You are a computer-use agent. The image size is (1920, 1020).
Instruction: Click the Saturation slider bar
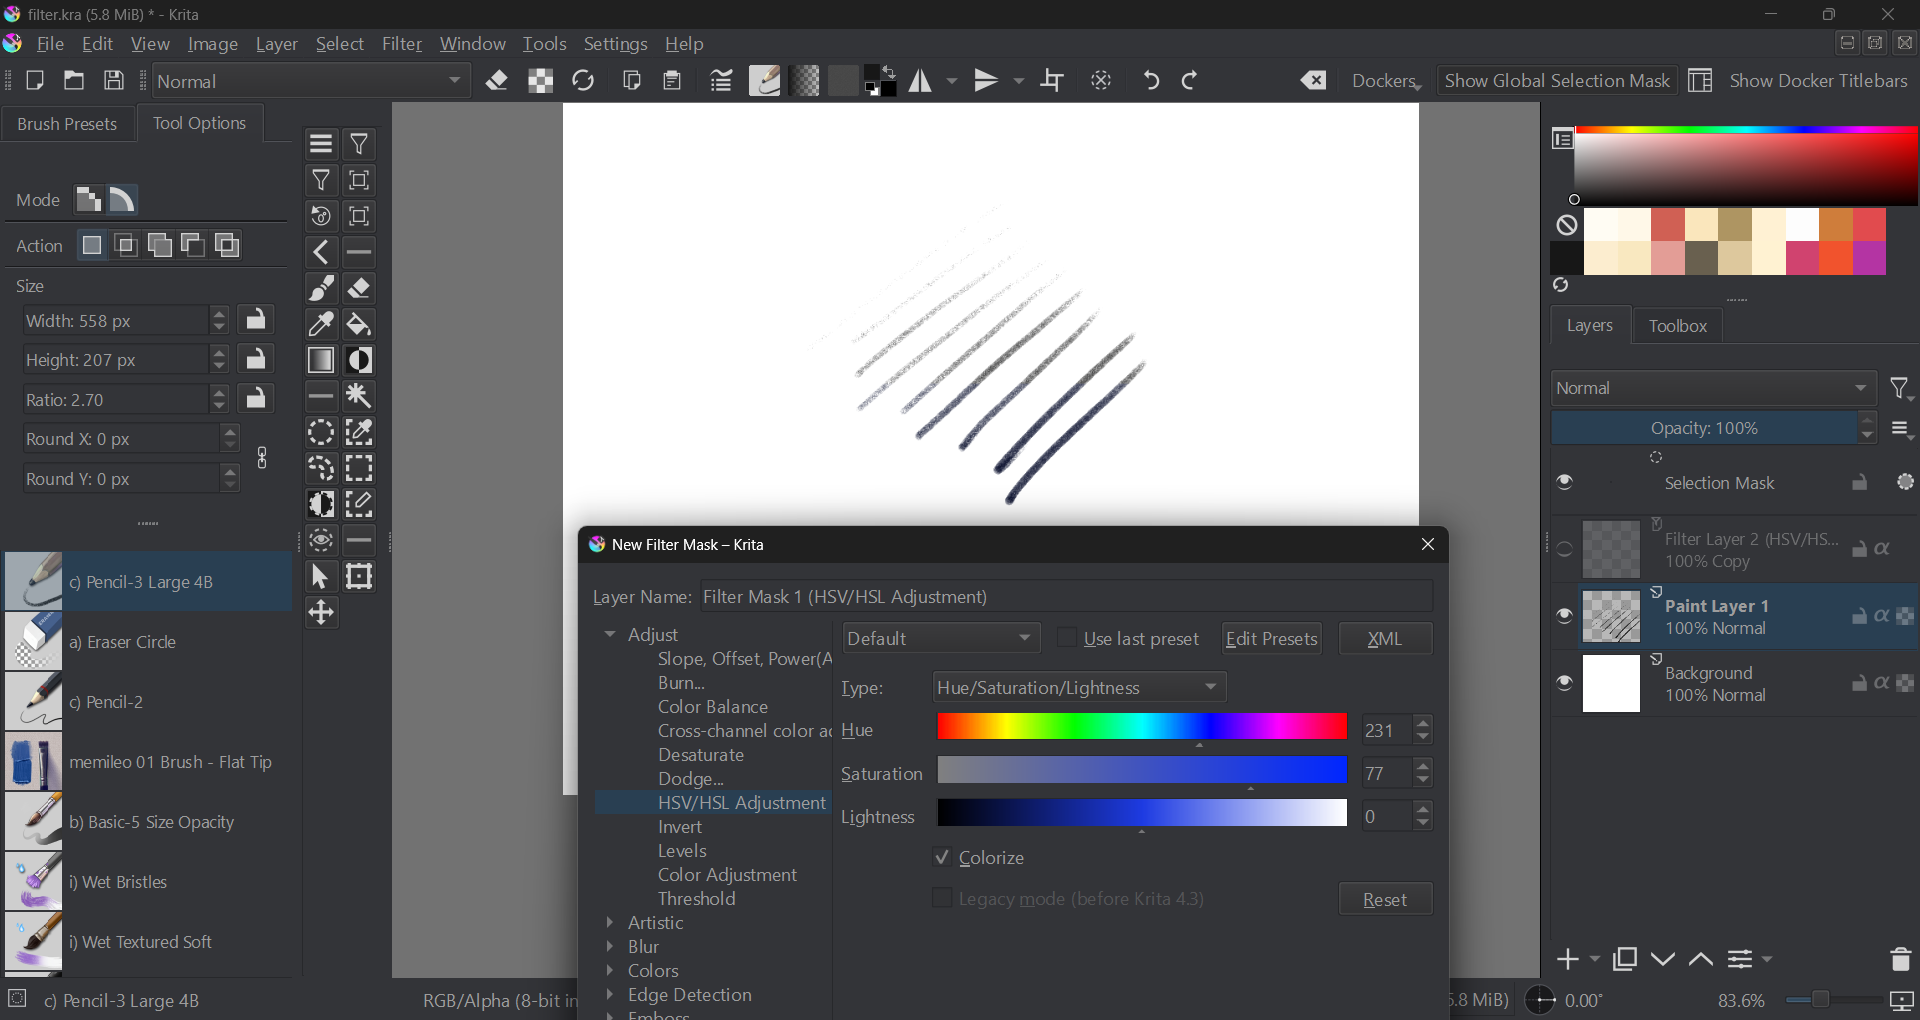(x=1141, y=771)
